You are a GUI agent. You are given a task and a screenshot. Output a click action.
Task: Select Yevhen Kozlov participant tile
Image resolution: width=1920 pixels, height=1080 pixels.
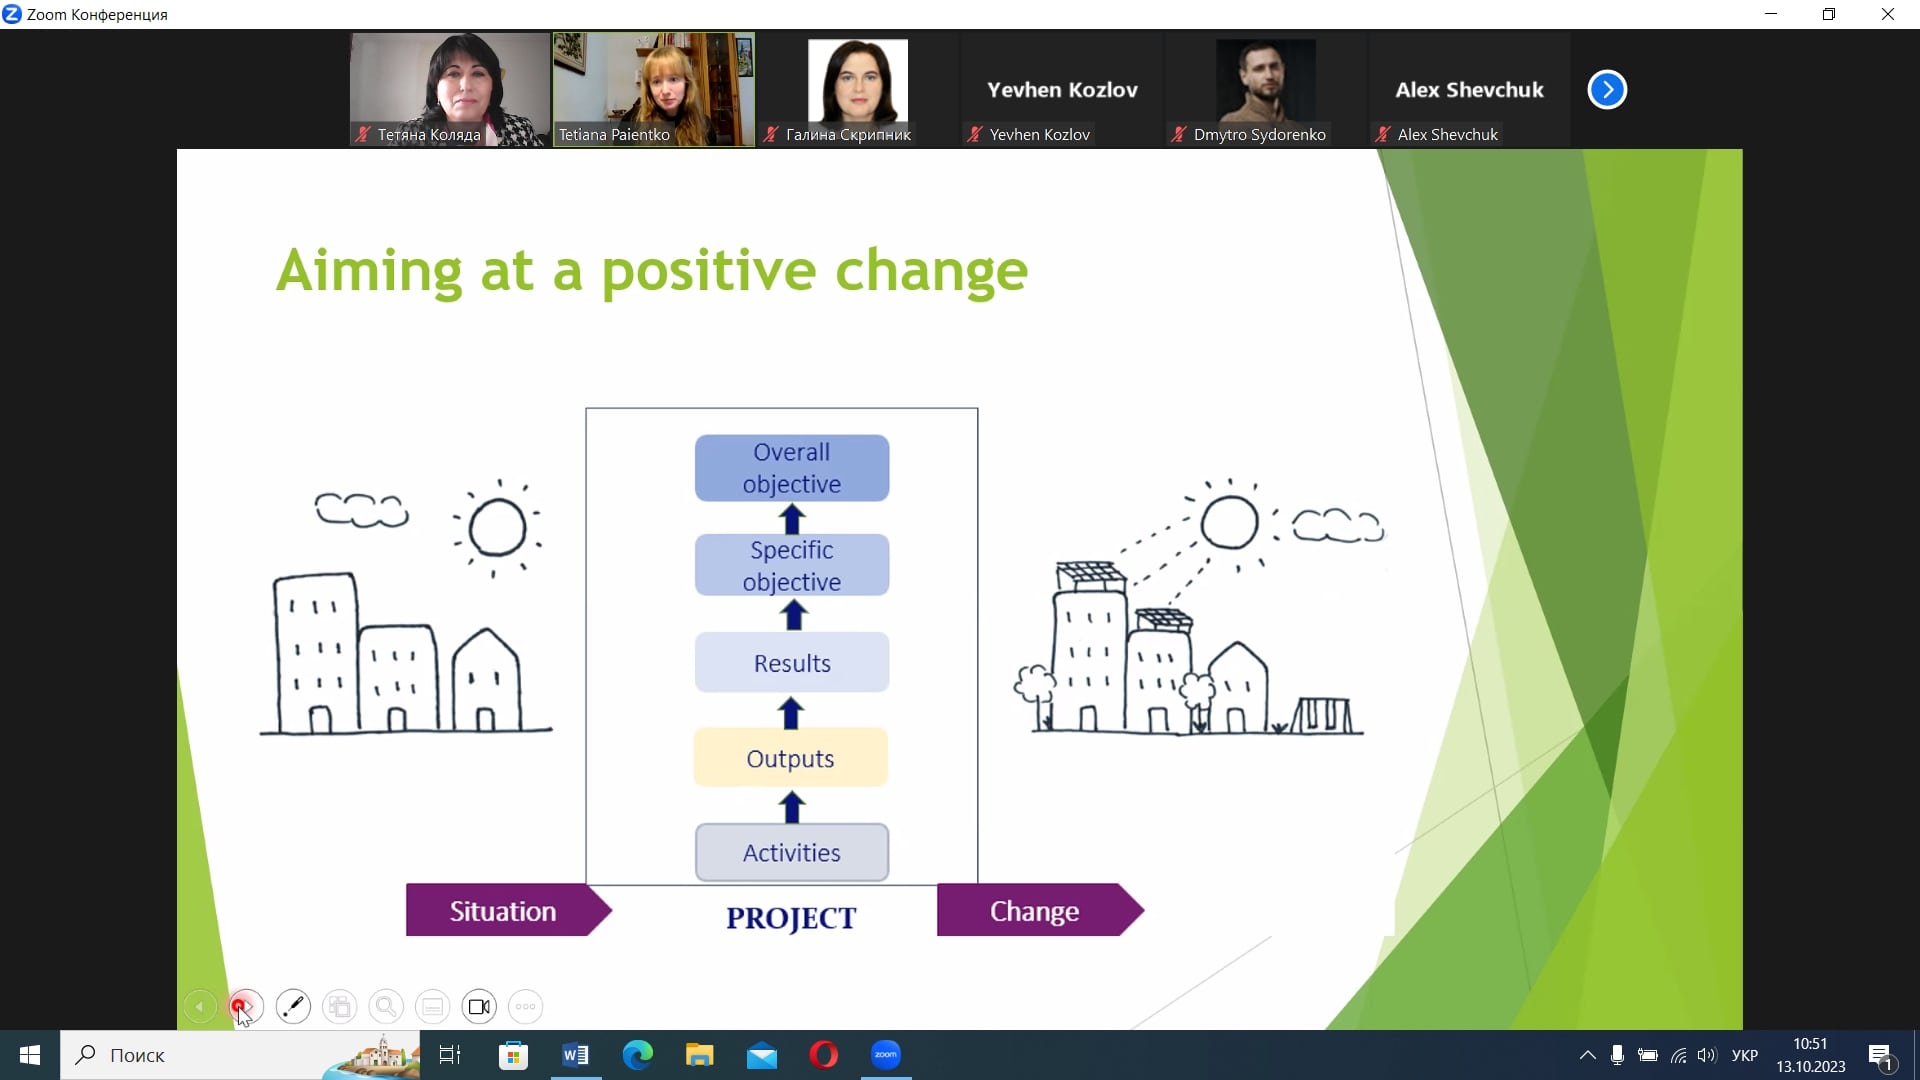pyautogui.click(x=1062, y=90)
